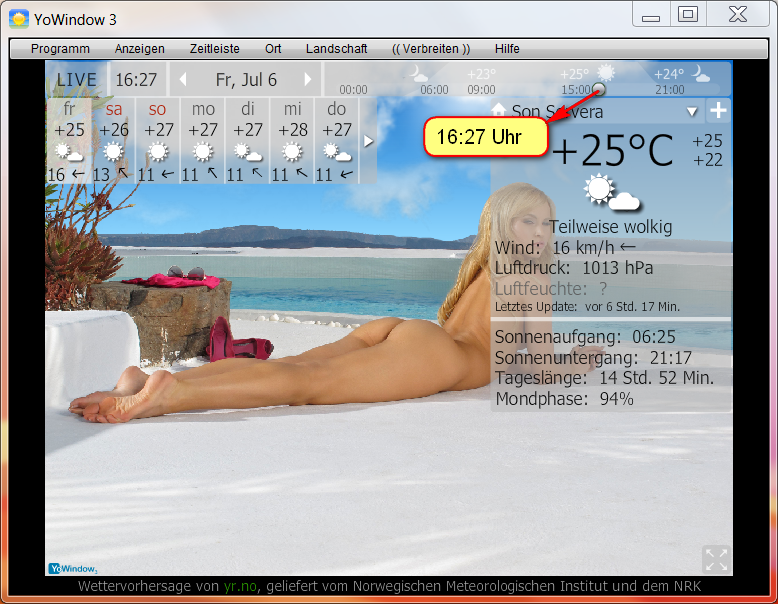778x604 pixels.
Task: Click the fullscreen expand icon
Action: pos(716,559)
